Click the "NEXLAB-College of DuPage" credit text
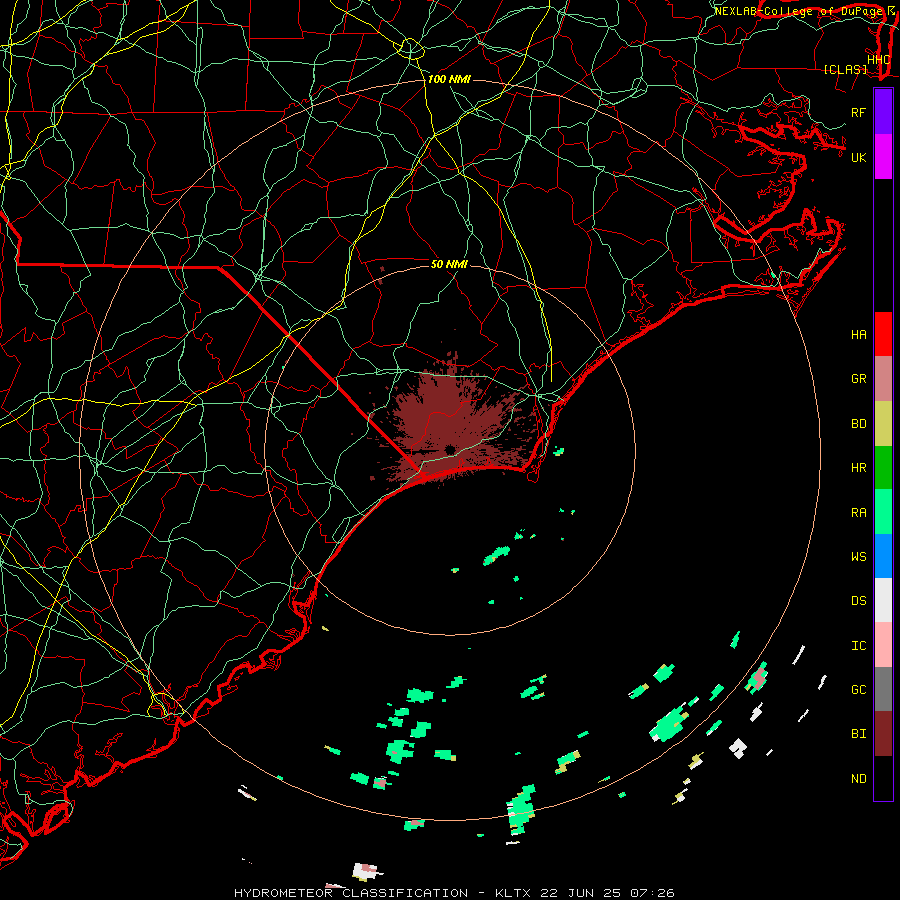The image size is (900, 900). [797, 11]
